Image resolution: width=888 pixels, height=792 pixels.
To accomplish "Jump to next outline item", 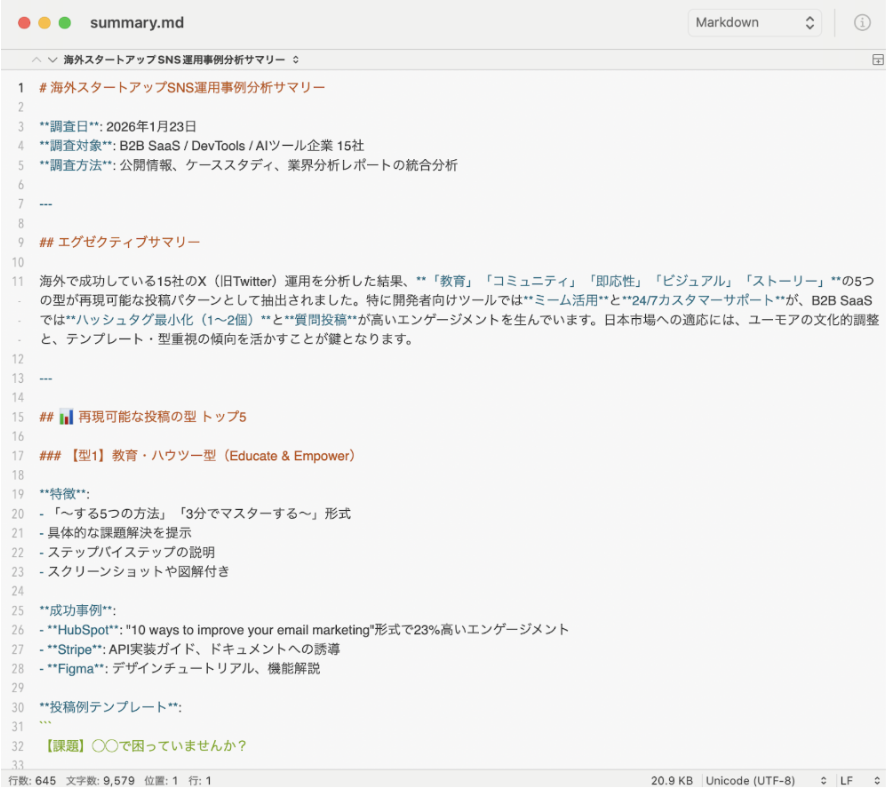I will 50,60.
